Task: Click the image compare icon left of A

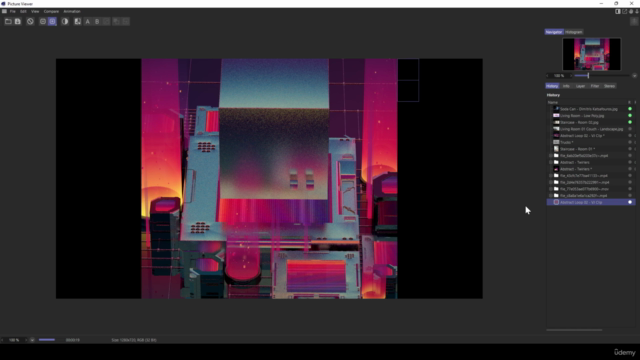Action: pos(78,21)
